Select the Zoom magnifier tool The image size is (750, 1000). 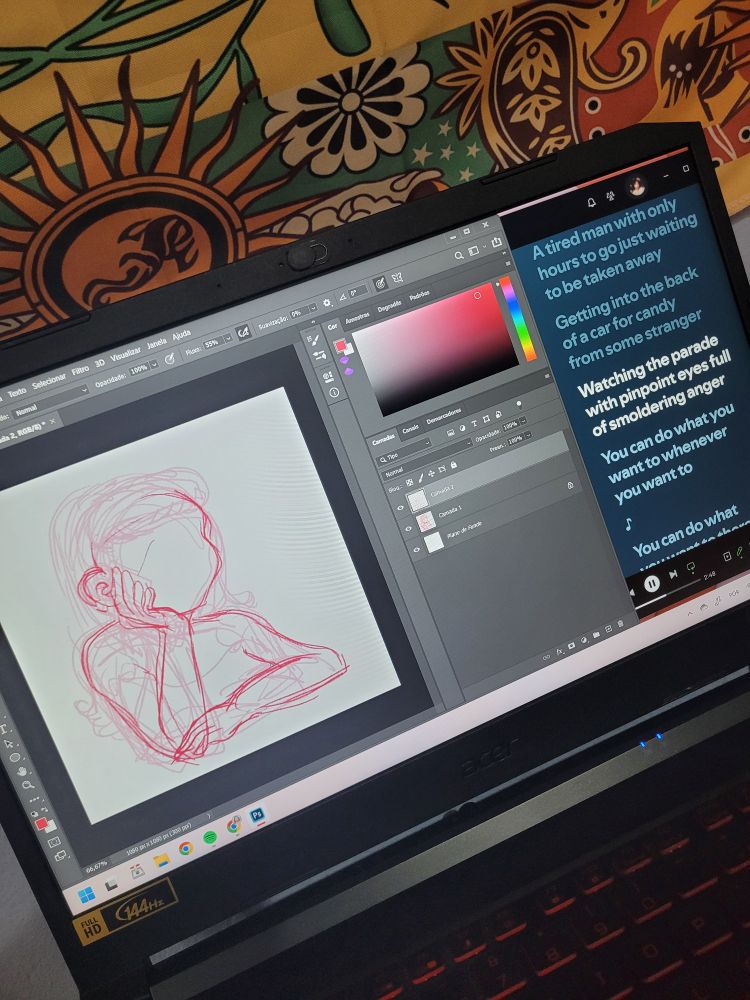coord(27,784)
